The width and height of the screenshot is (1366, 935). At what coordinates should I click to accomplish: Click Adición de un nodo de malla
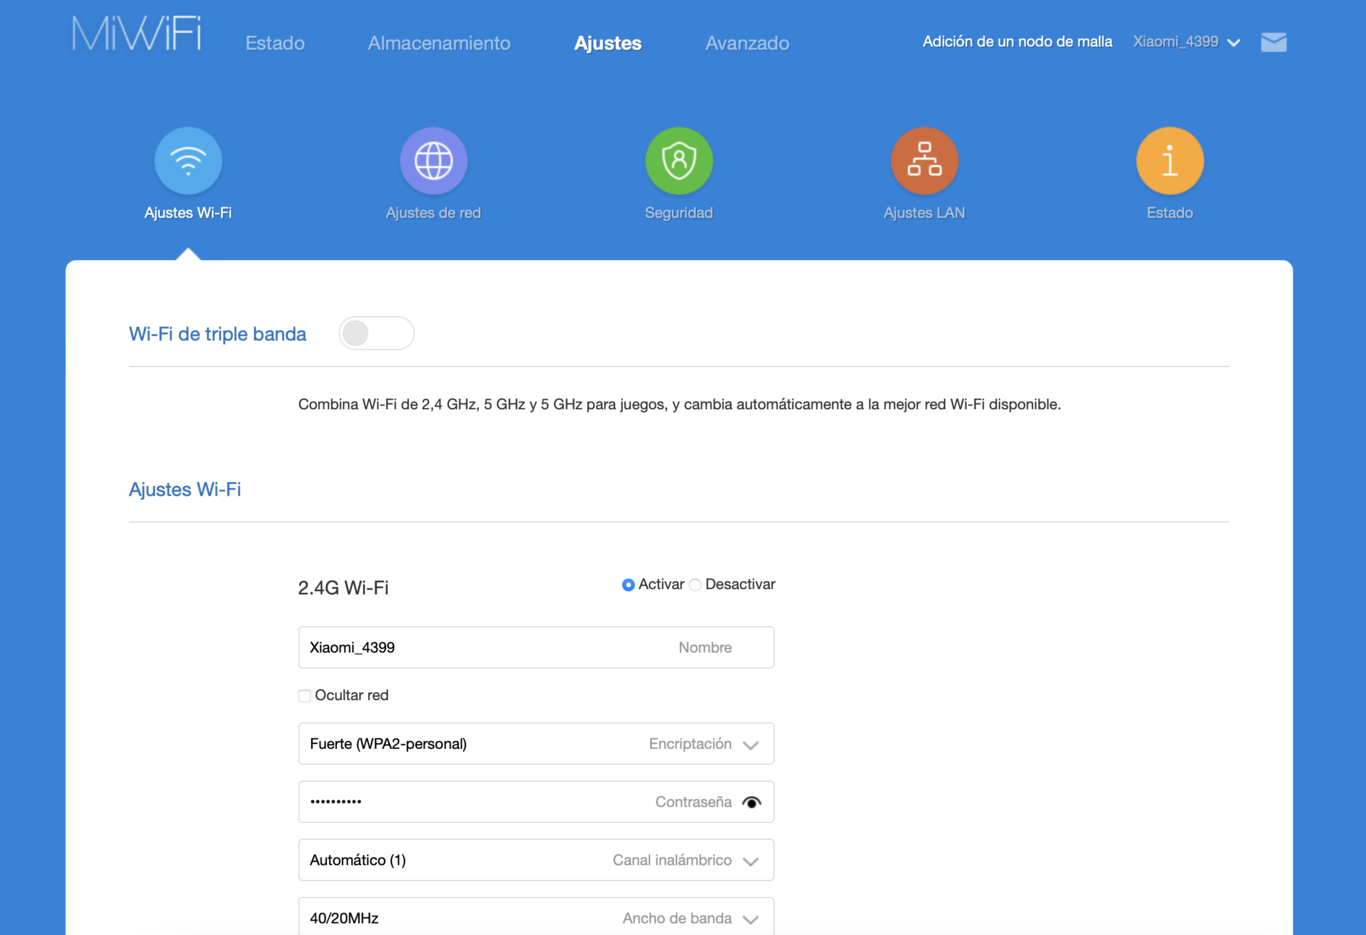1017,42
